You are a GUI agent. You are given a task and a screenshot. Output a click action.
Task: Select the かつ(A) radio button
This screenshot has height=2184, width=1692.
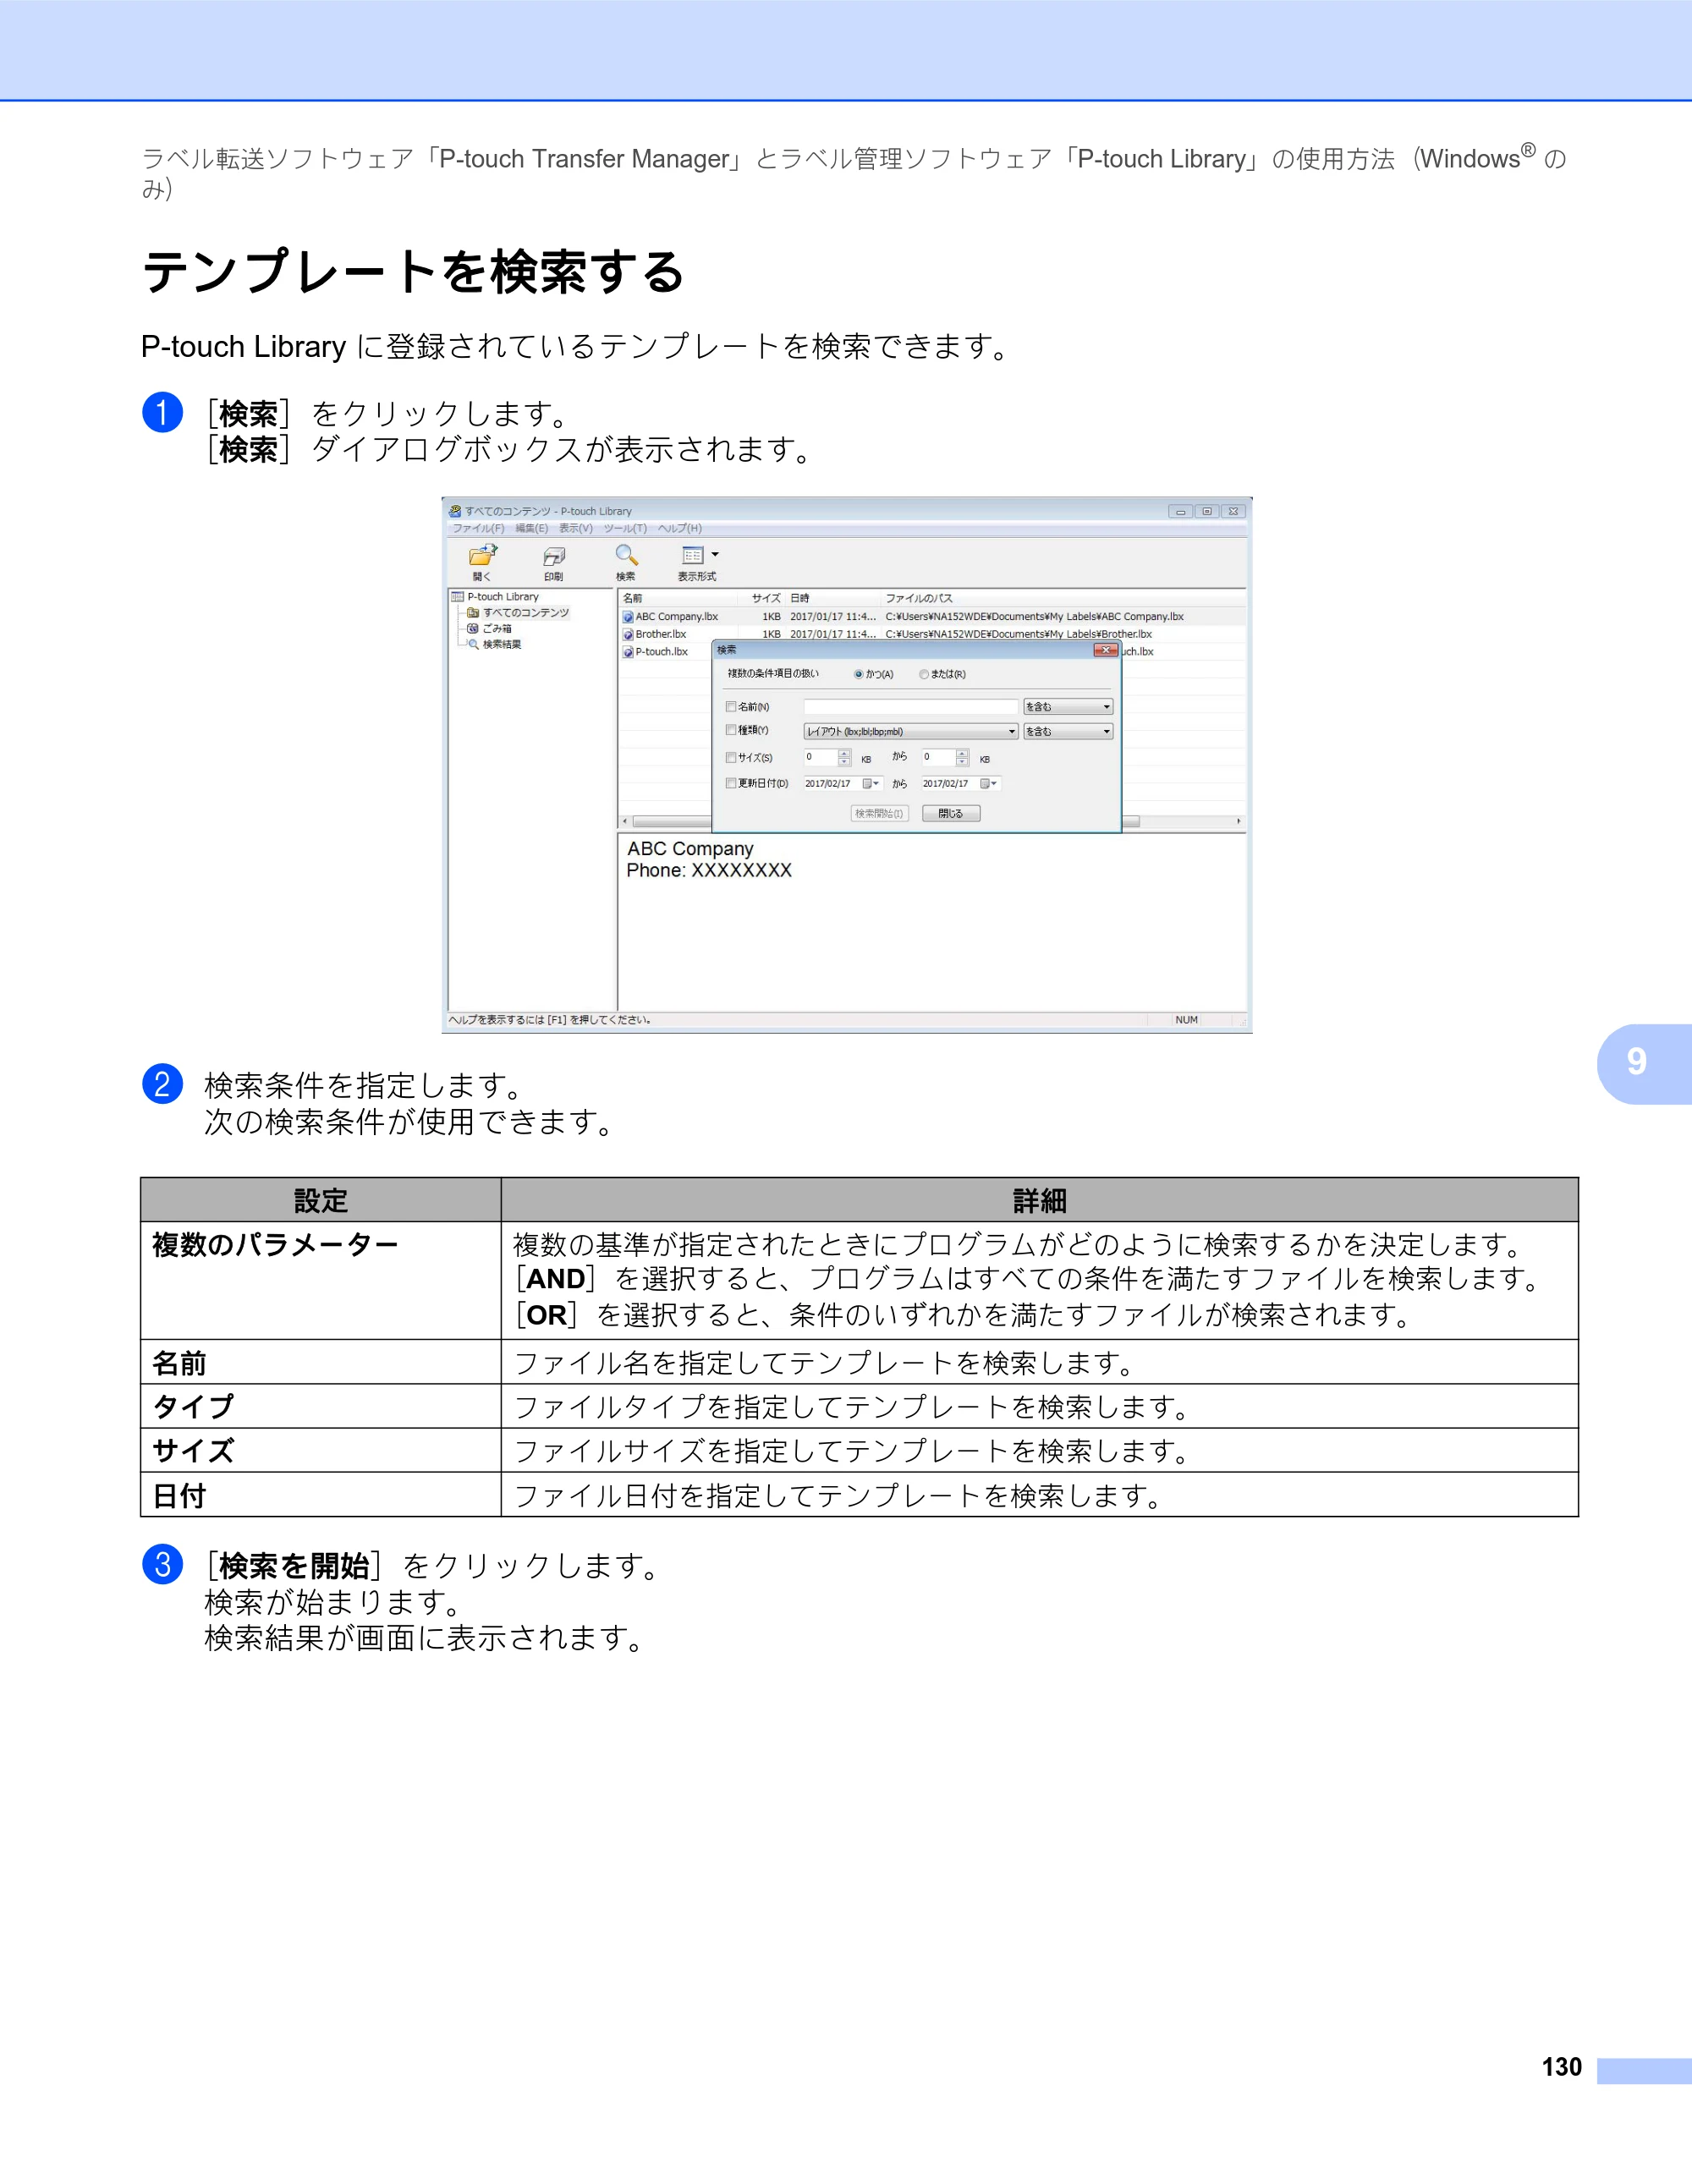[858, 674]
